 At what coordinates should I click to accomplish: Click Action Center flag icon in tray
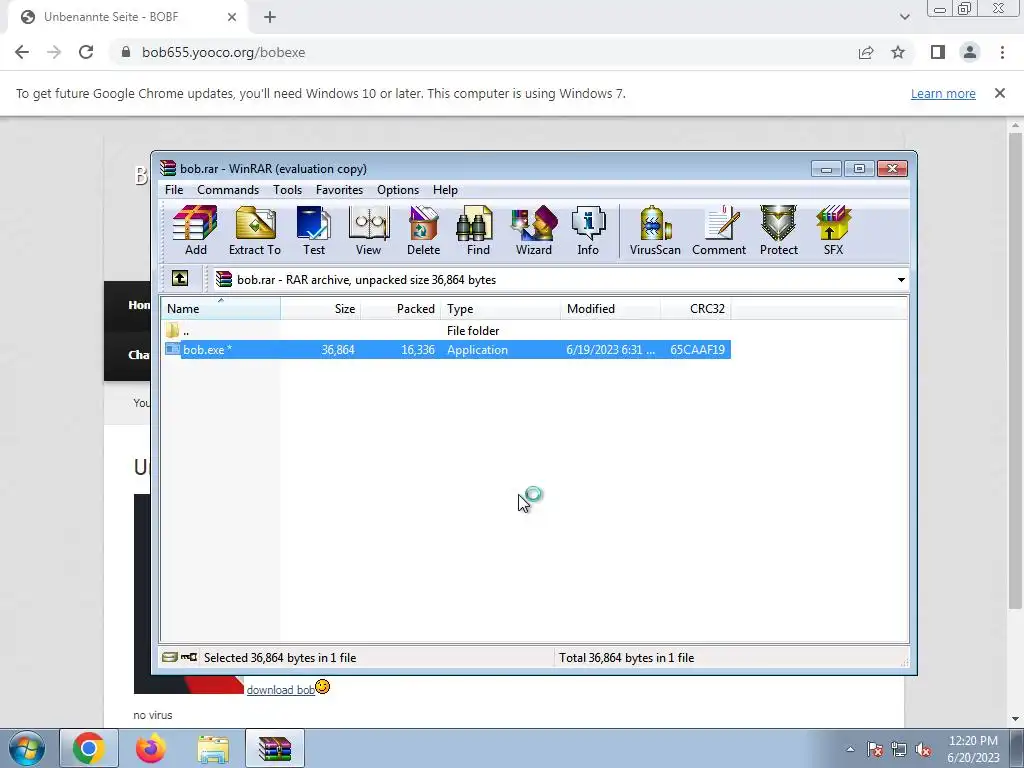pyautogui.click(x=875, y=749)
